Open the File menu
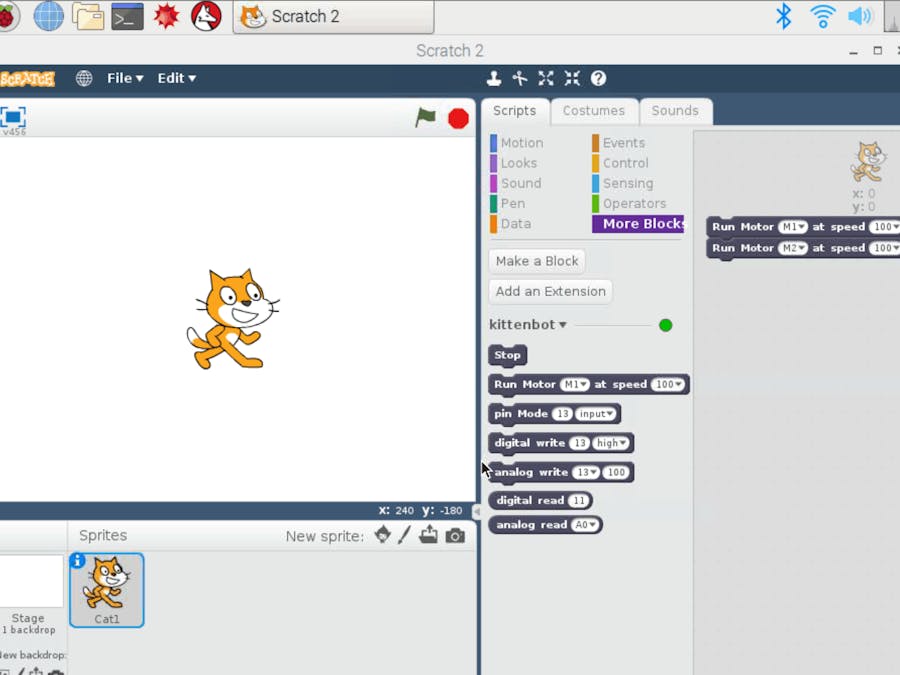 pyautogui.click(x=125, y=78)
